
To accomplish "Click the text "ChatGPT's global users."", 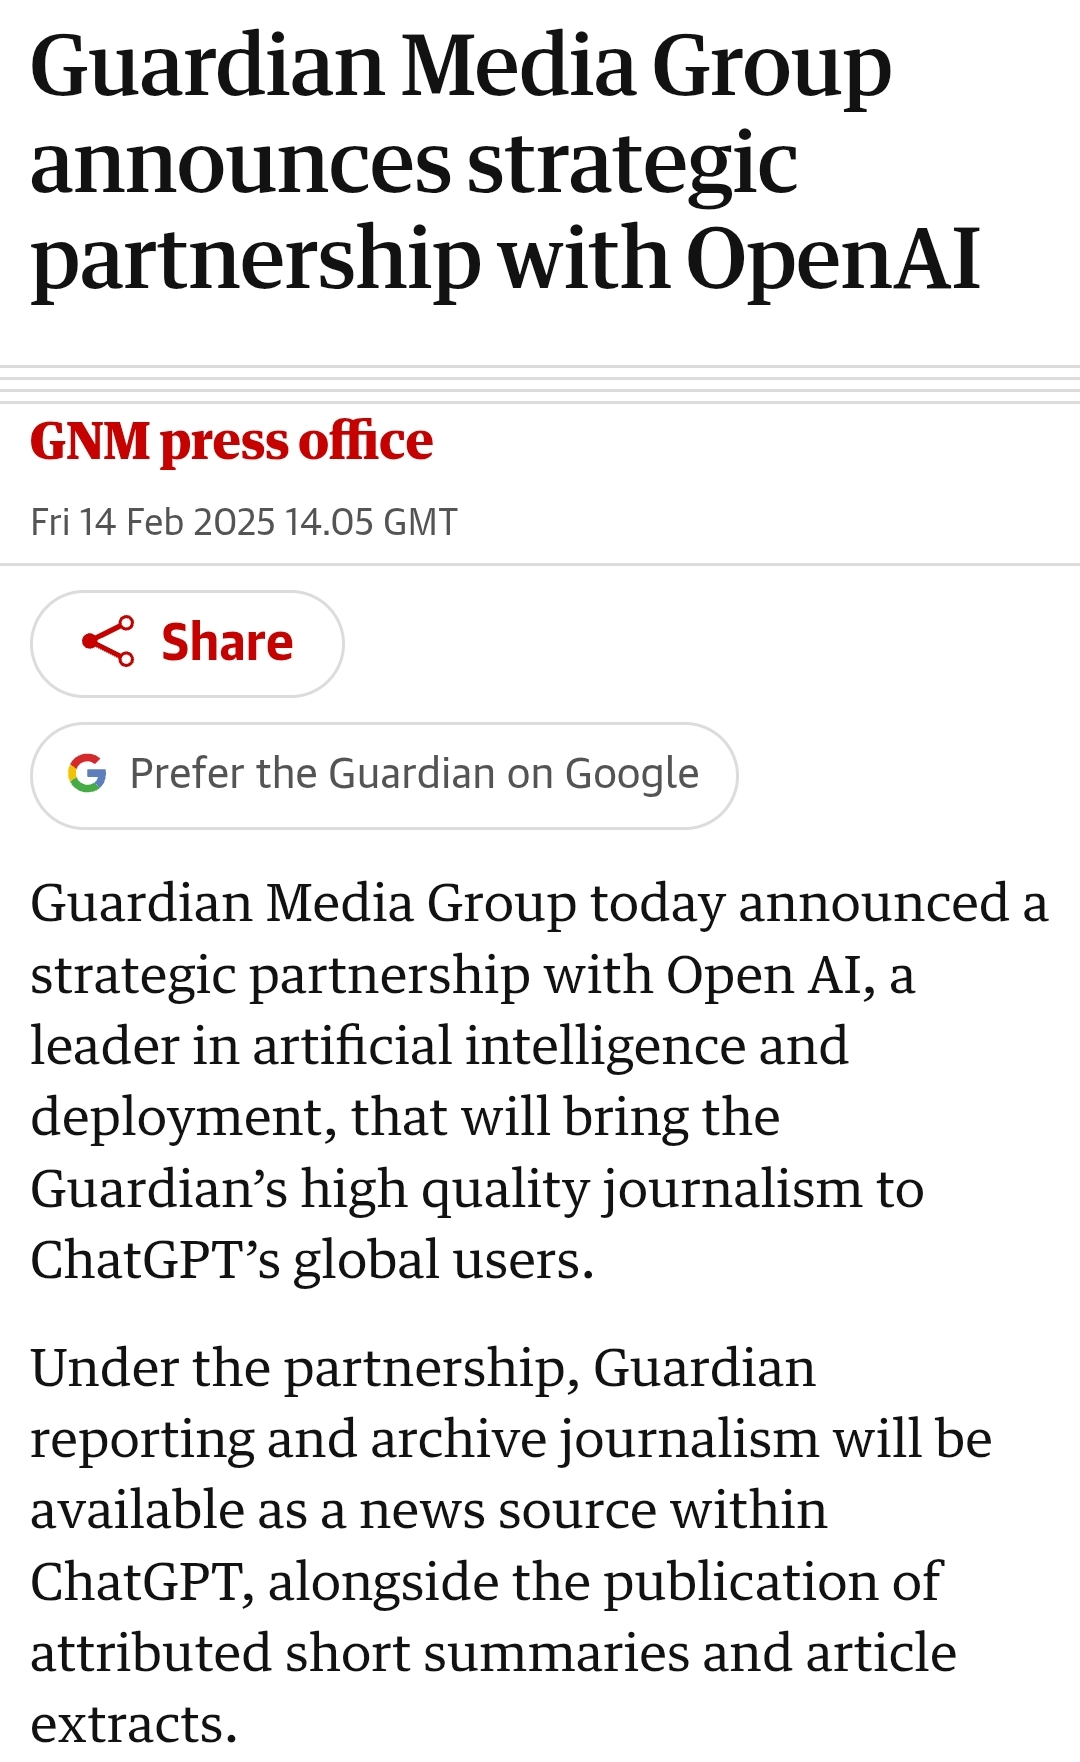I will pos(312,1260).
